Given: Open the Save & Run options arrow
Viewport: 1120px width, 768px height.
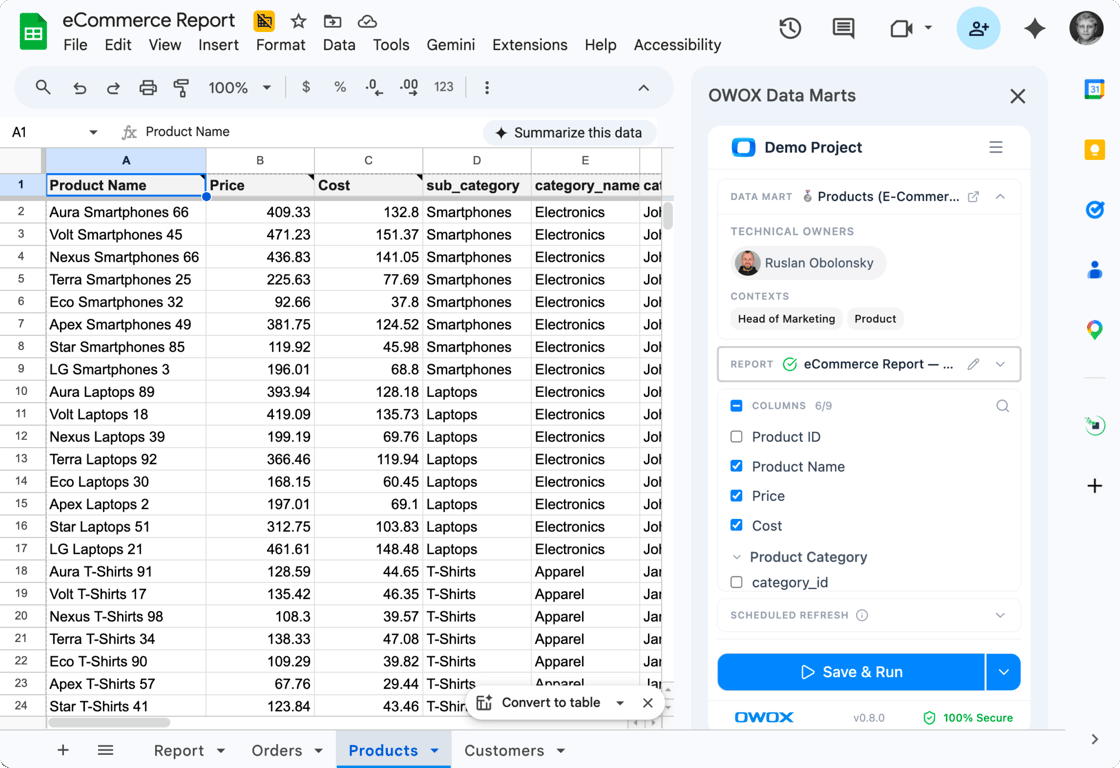Looking at the screenshot, I should [1004, 672].
